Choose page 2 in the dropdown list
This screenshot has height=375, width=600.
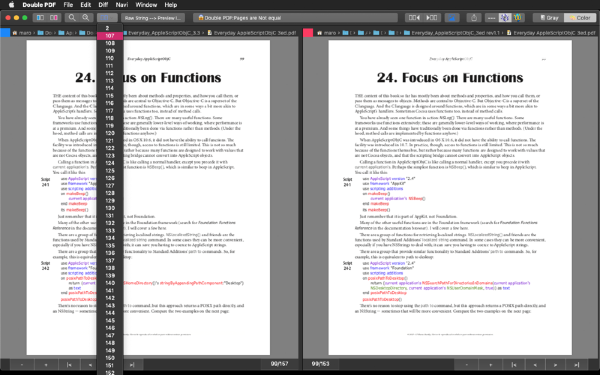tap(110, 28)
